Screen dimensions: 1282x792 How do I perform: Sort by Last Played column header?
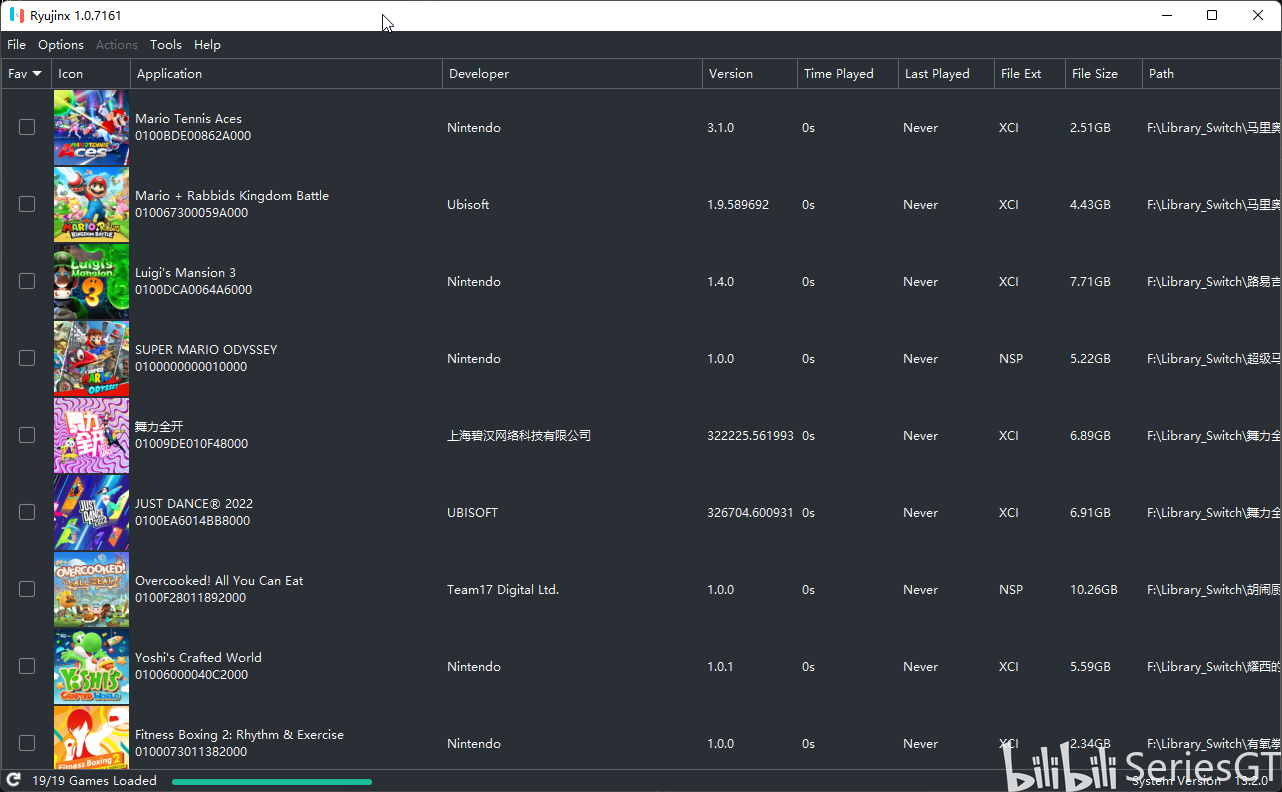point(946,74)
